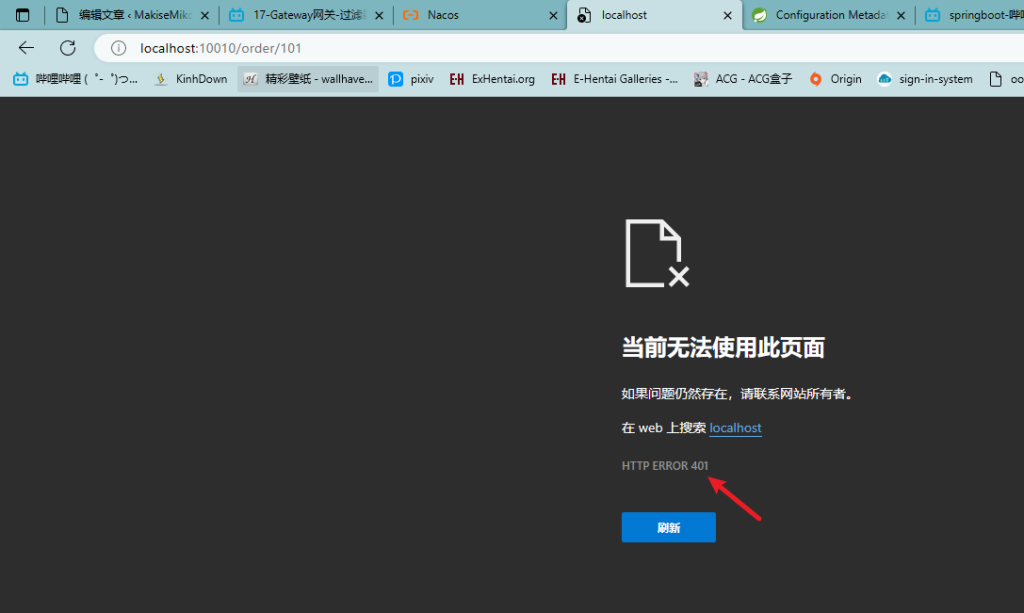Click the blue 刷新 refresh button
The width and height of the screenshot is (1024, 613).
[669, 527]
